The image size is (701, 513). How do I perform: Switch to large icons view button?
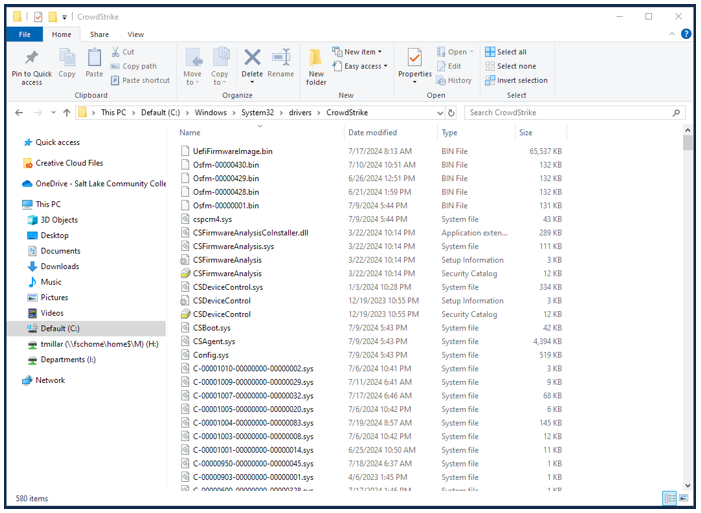click(684, 498)
